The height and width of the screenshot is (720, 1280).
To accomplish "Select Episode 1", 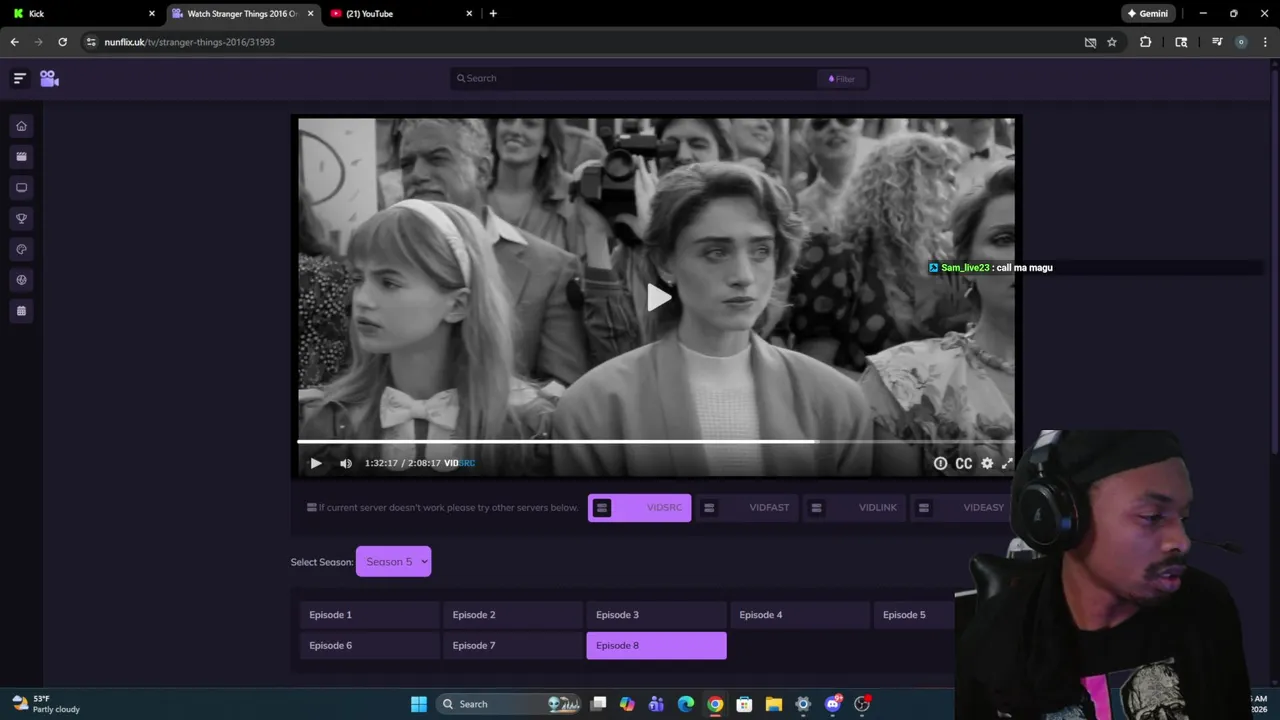I will coord(369,615).
